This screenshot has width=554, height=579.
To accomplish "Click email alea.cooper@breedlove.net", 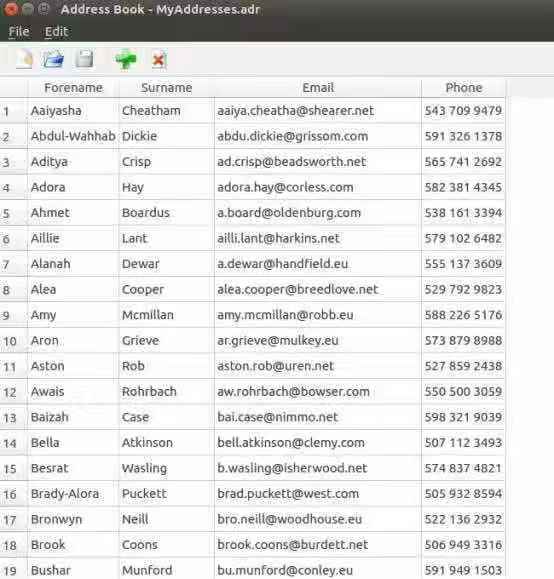I will (318, 289).
